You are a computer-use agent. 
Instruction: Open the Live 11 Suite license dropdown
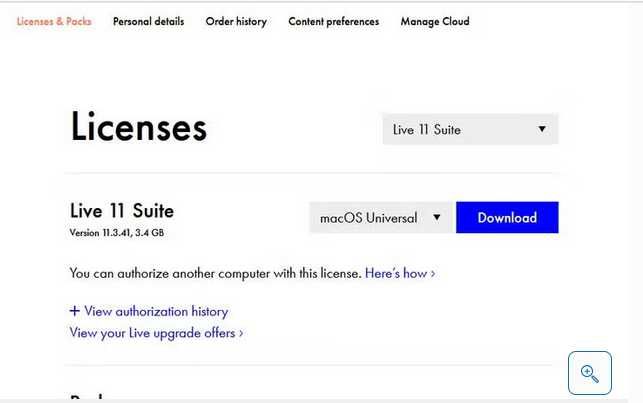[x=470, y=130]
